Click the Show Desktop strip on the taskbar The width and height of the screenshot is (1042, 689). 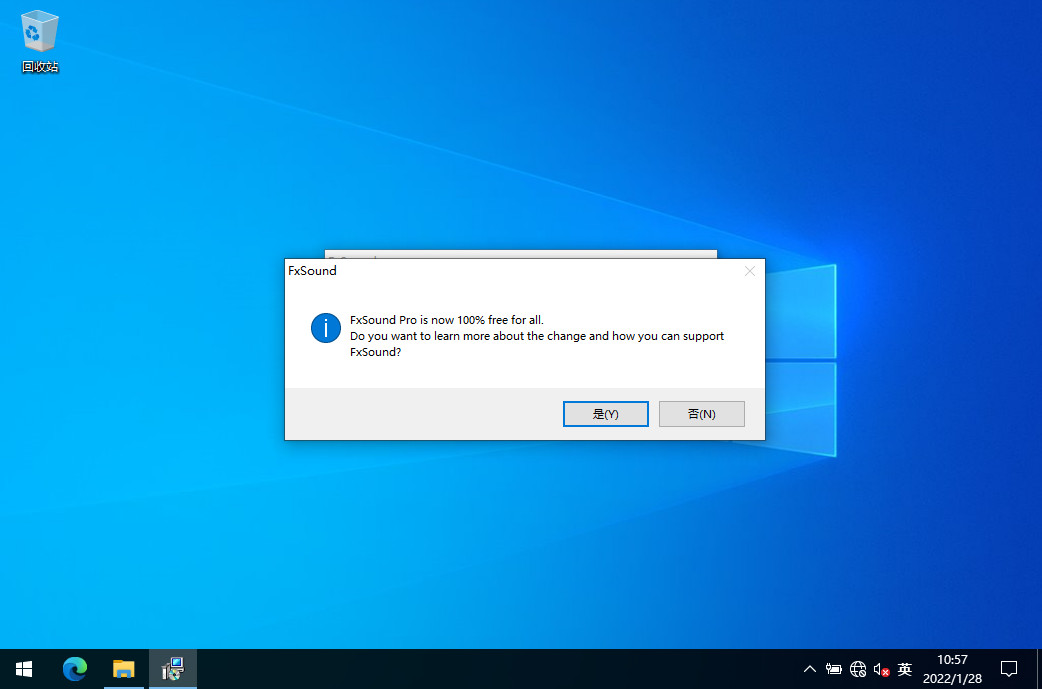pyautogui.click(x=1039, y=669)
